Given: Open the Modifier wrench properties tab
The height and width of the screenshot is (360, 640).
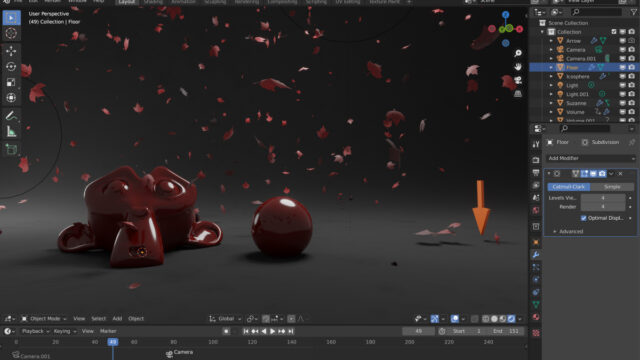Looking at the screenshot, I should [x=536, y=255].
